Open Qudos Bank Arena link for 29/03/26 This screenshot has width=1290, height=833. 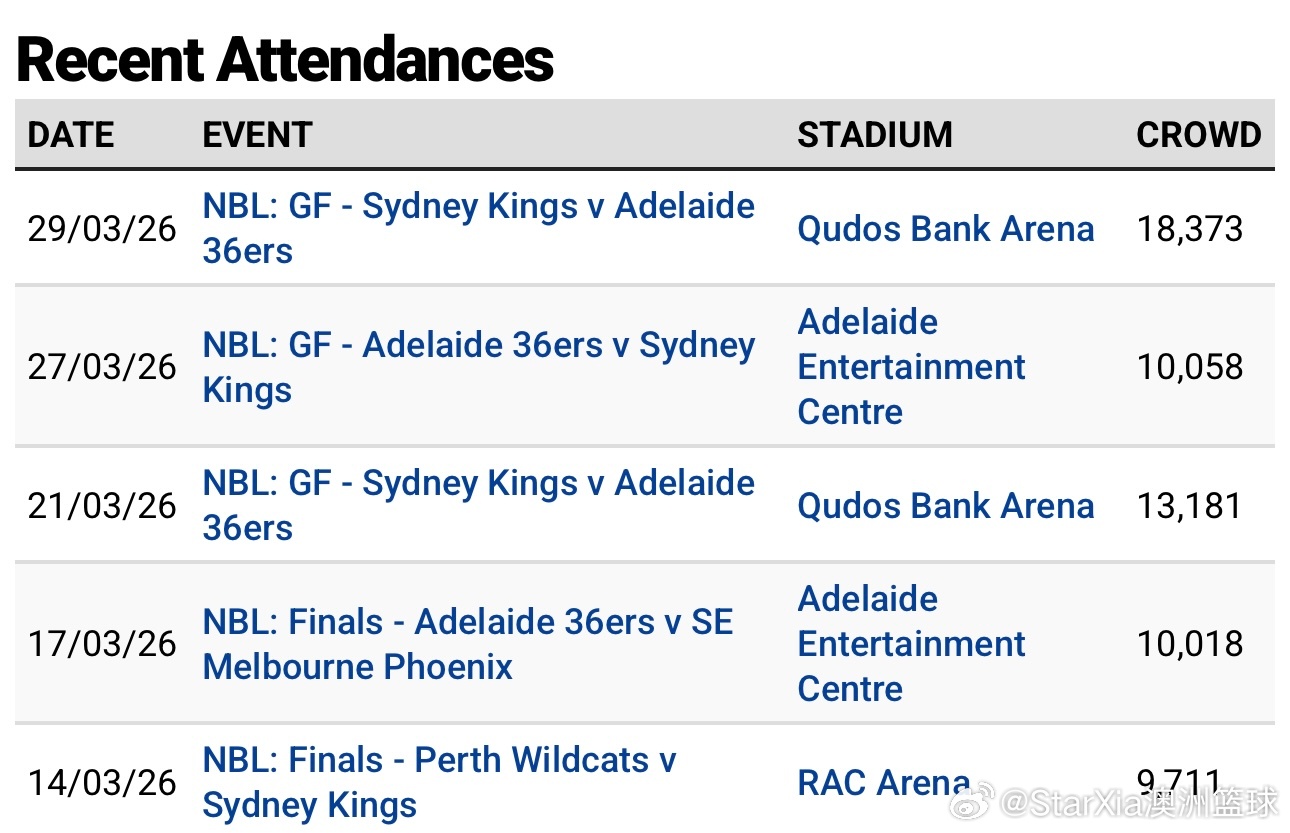pos(945,229)
